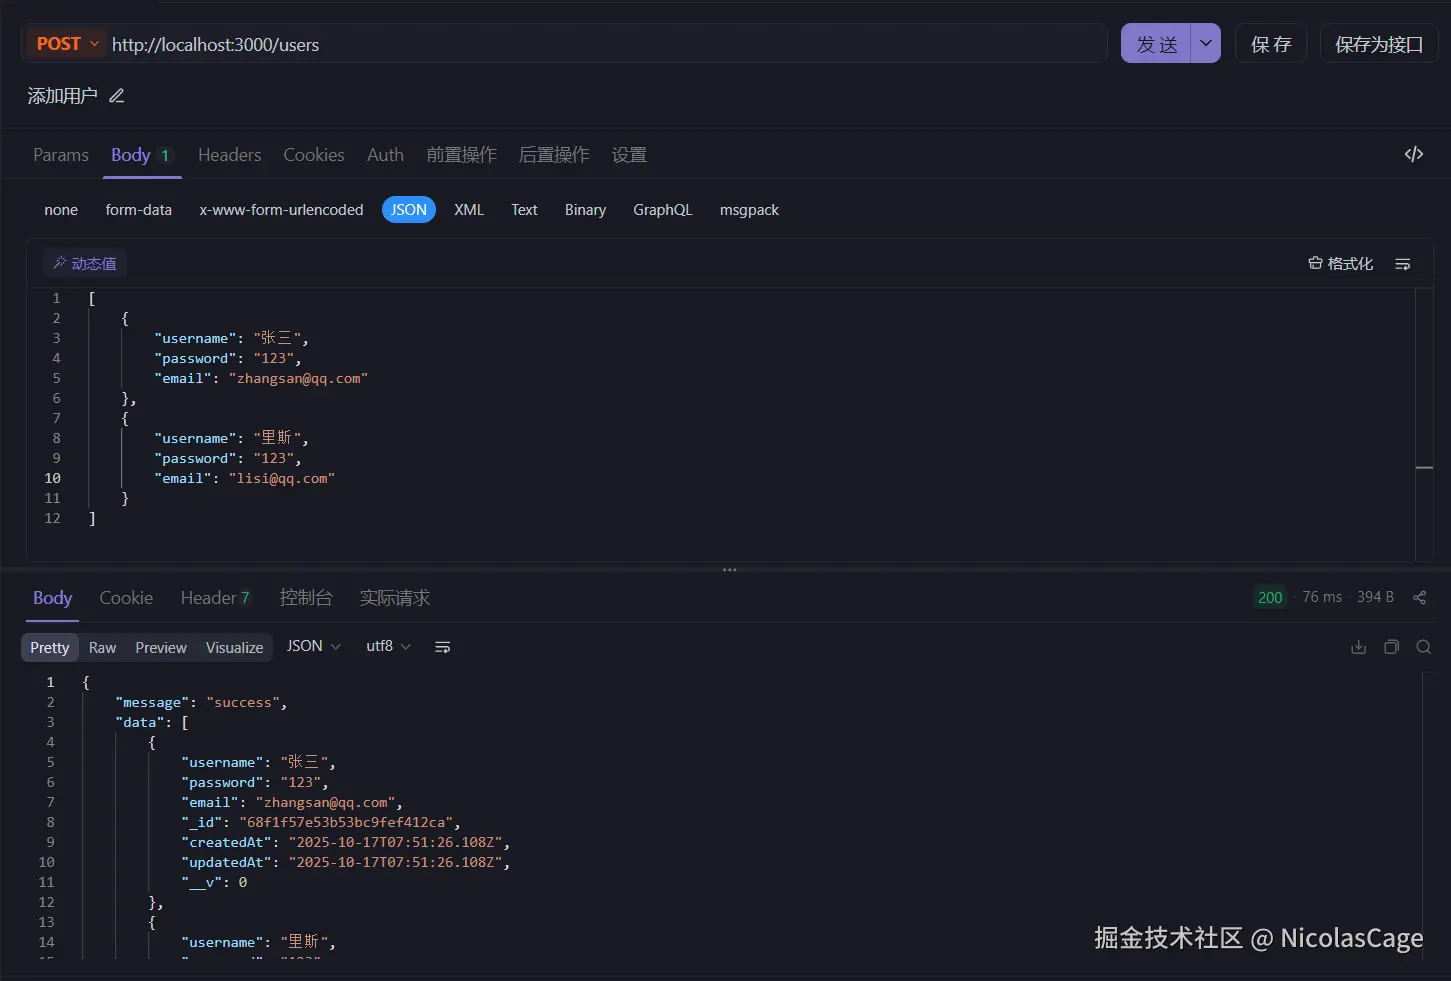The height and width of the screenshot is (981, 1451).
Task: Download the response with the download icon
Action: 1358,647
